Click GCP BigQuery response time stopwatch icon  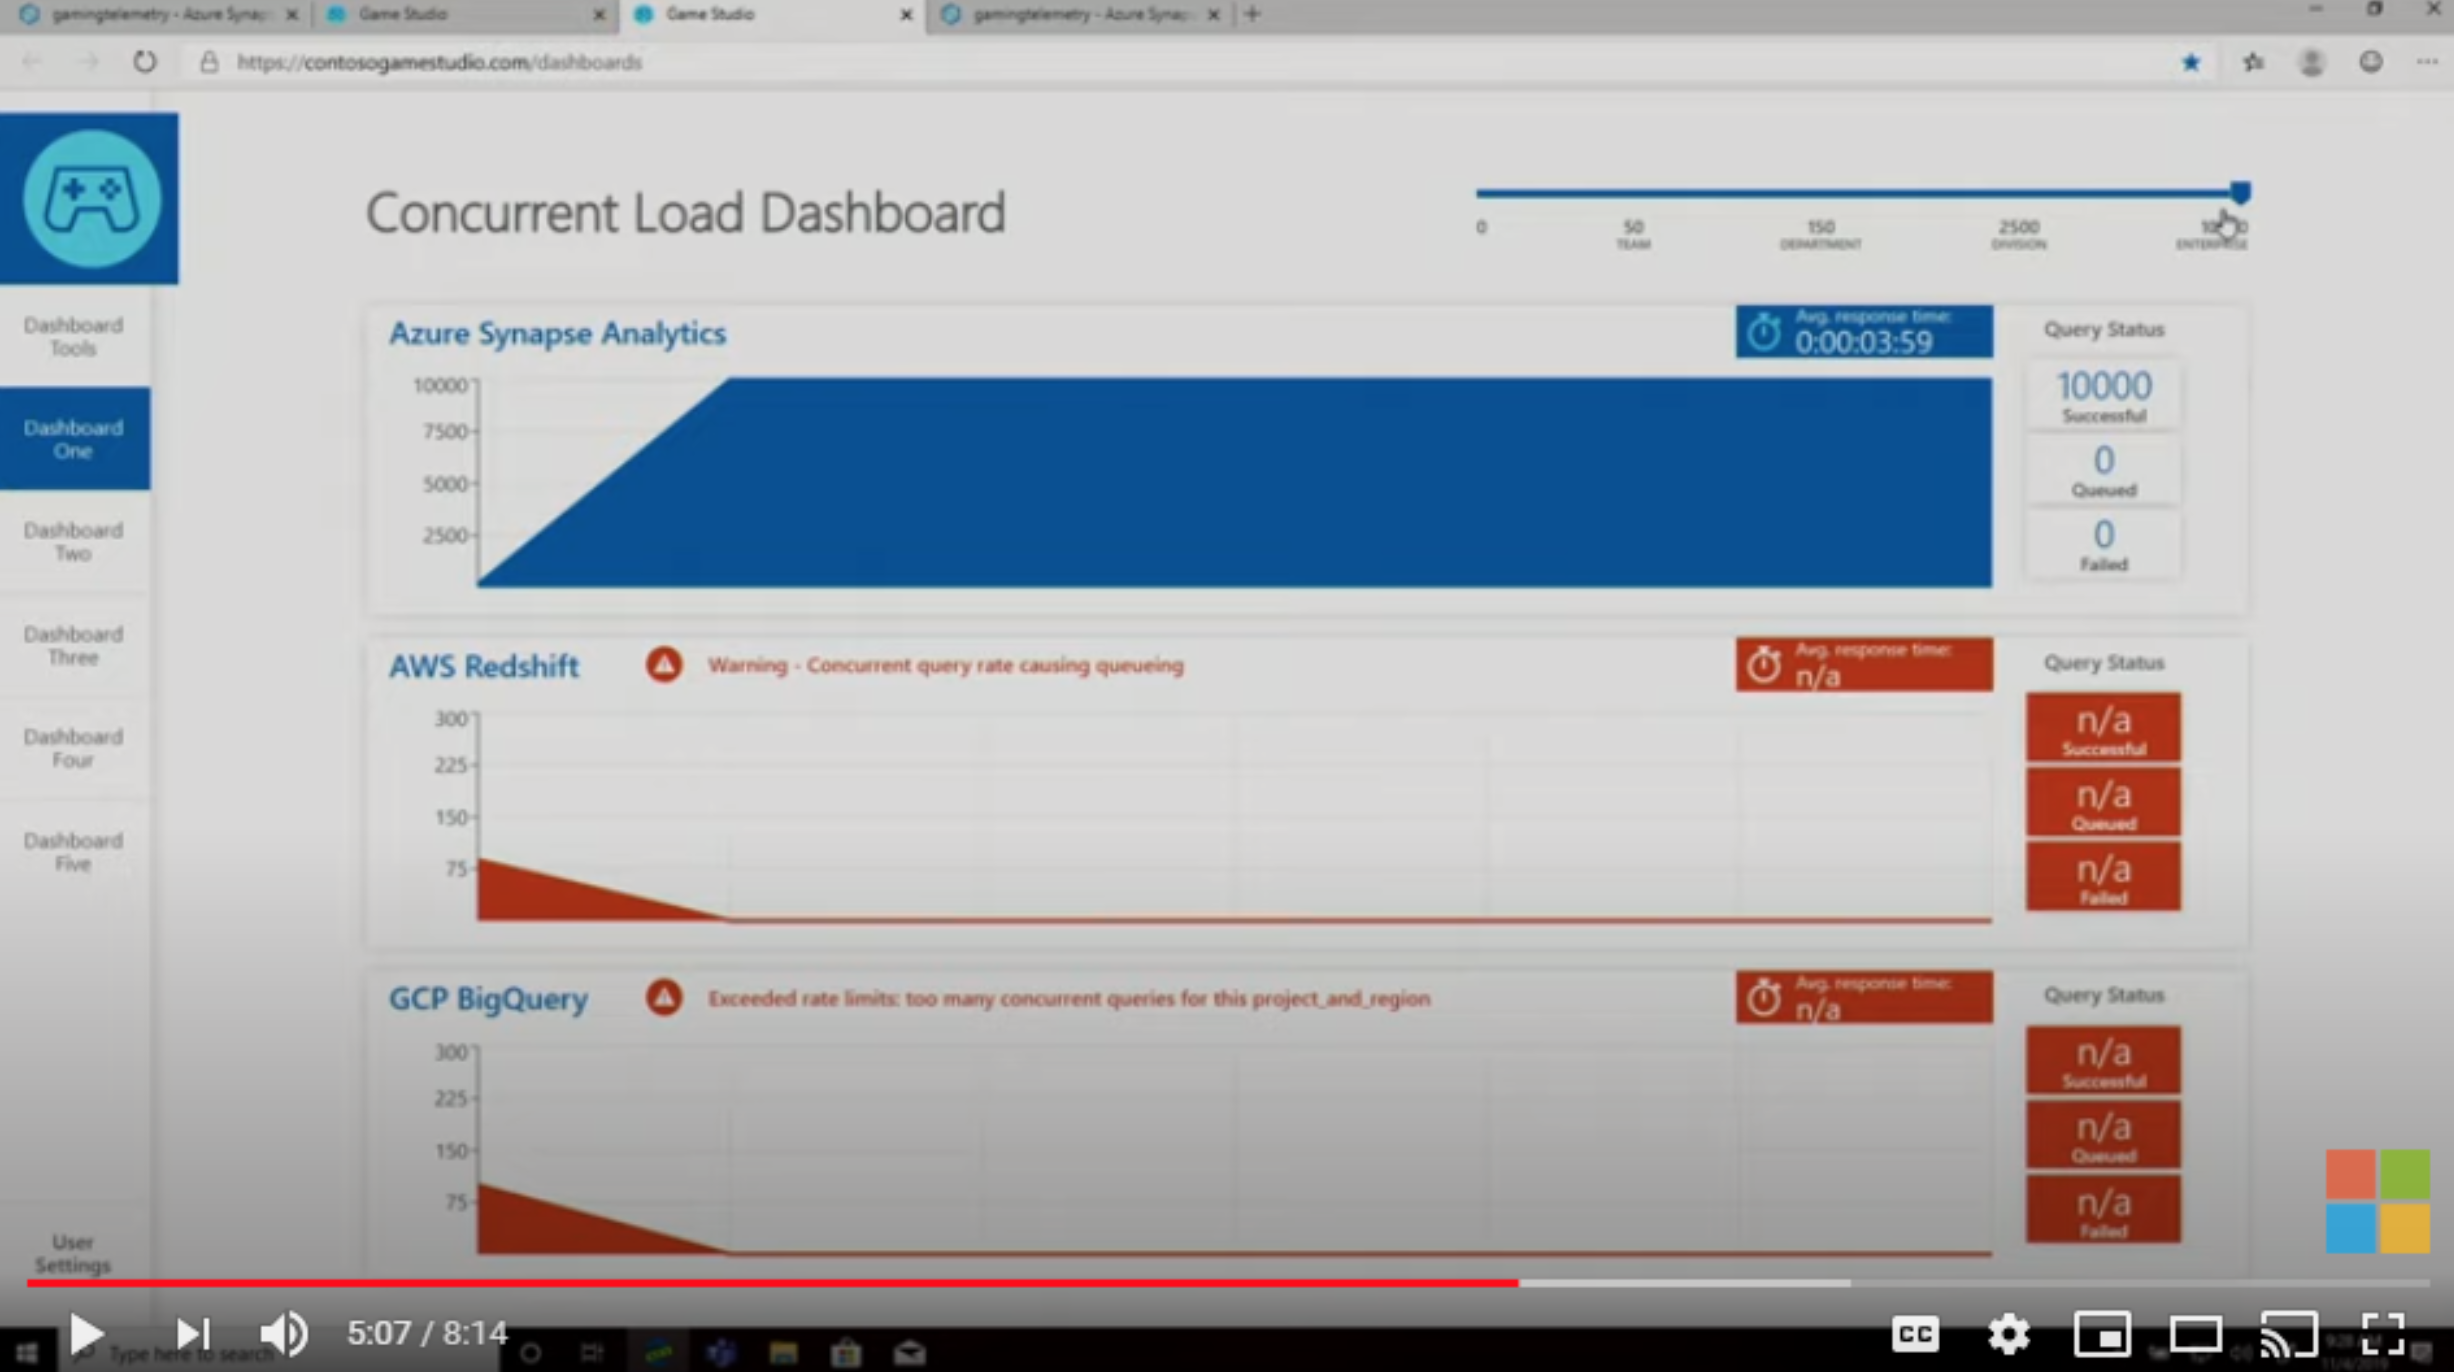click(1764, 998)
